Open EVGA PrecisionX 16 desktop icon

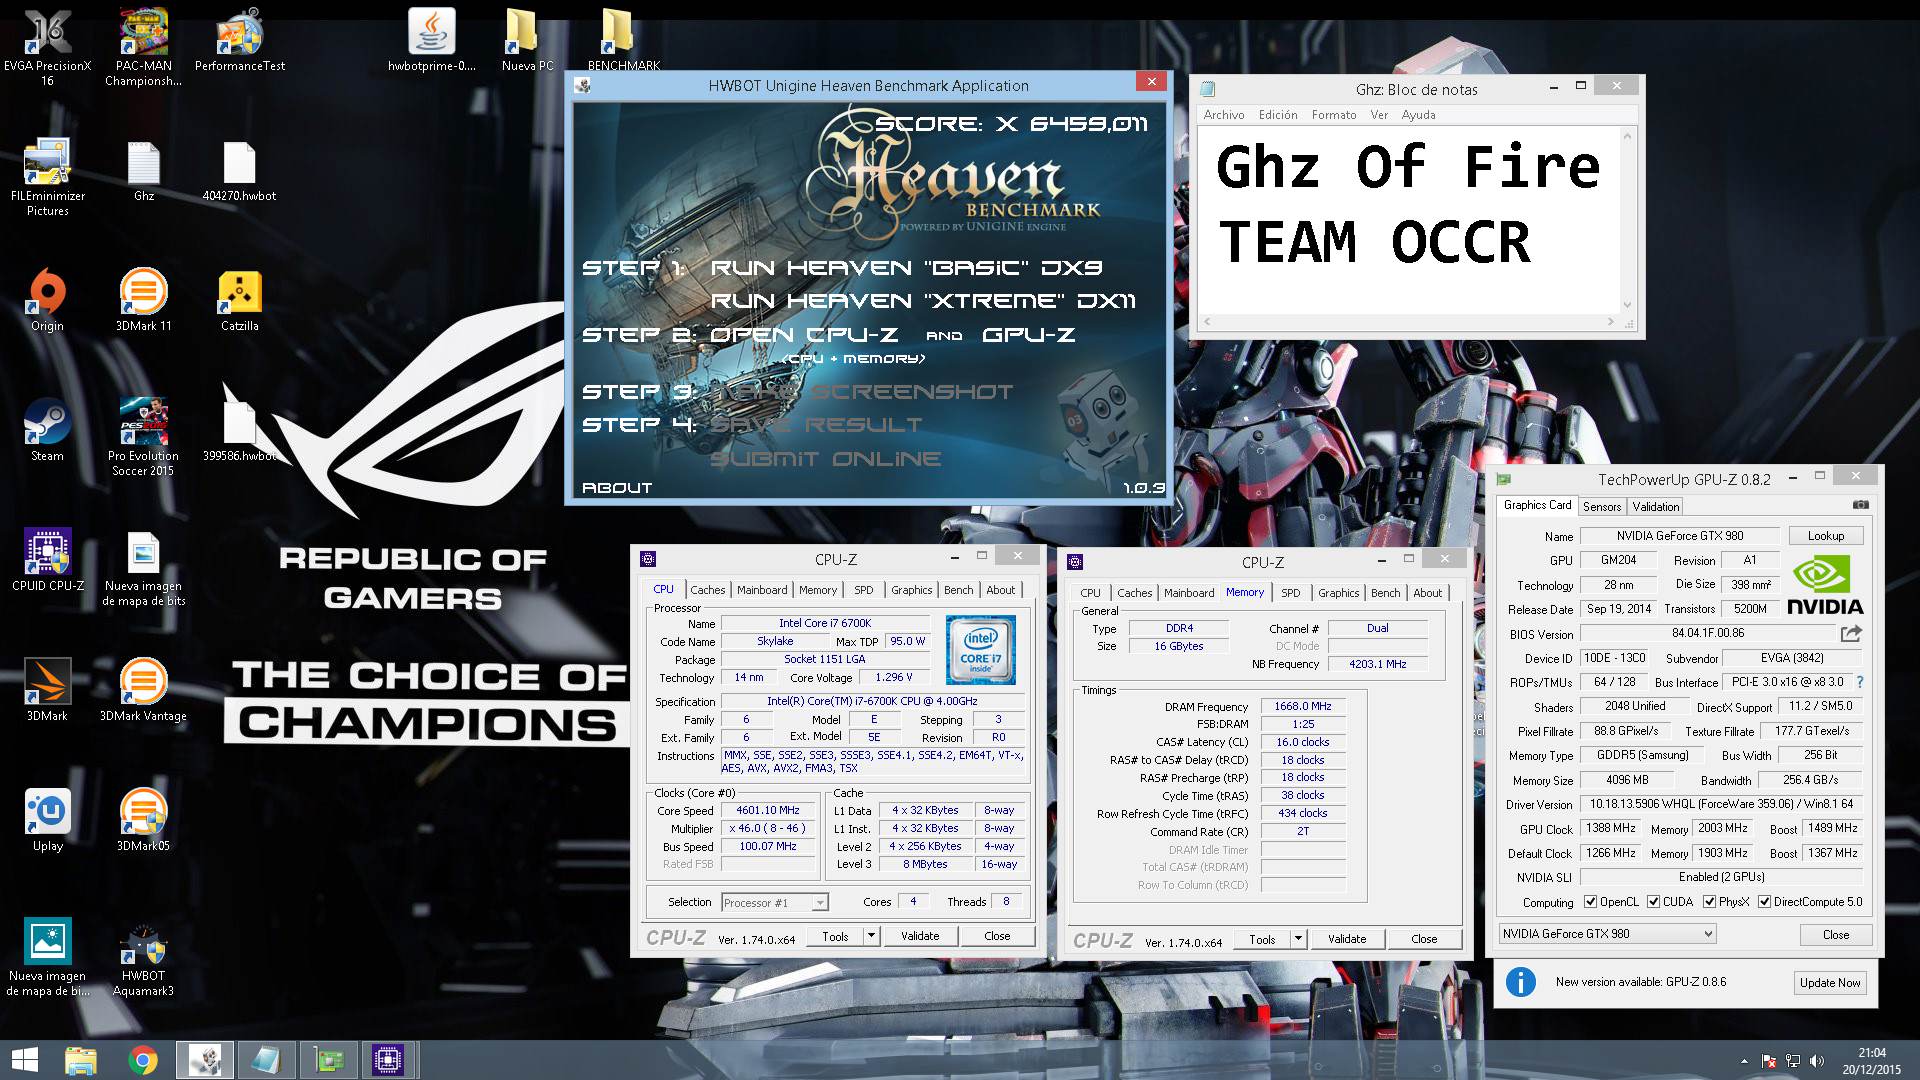pos(47,48)
